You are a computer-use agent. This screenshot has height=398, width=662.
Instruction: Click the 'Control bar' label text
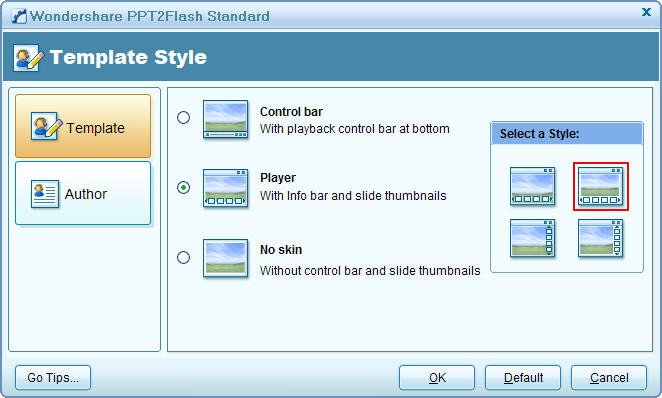coord(291,112)
